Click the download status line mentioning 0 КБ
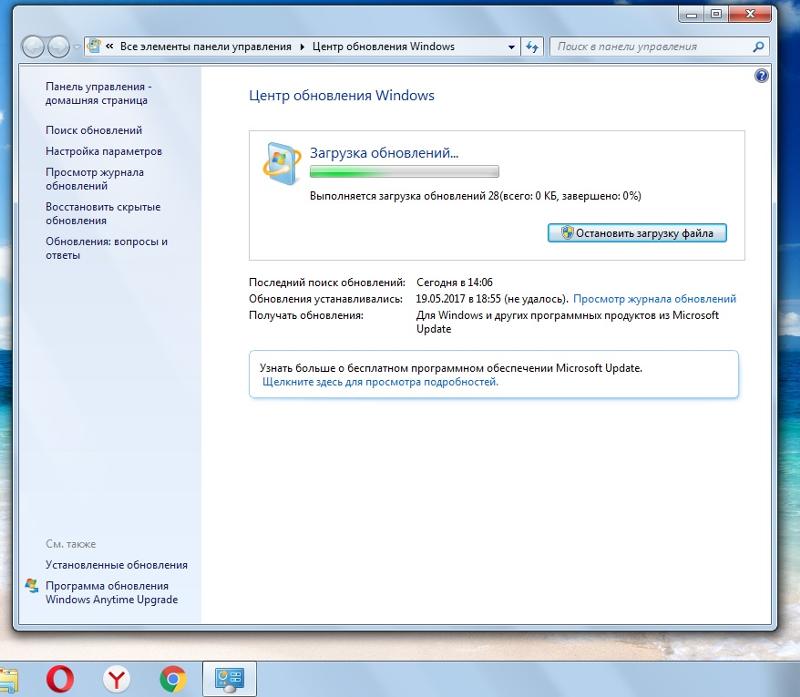800x697 pixels. (476, 196)
